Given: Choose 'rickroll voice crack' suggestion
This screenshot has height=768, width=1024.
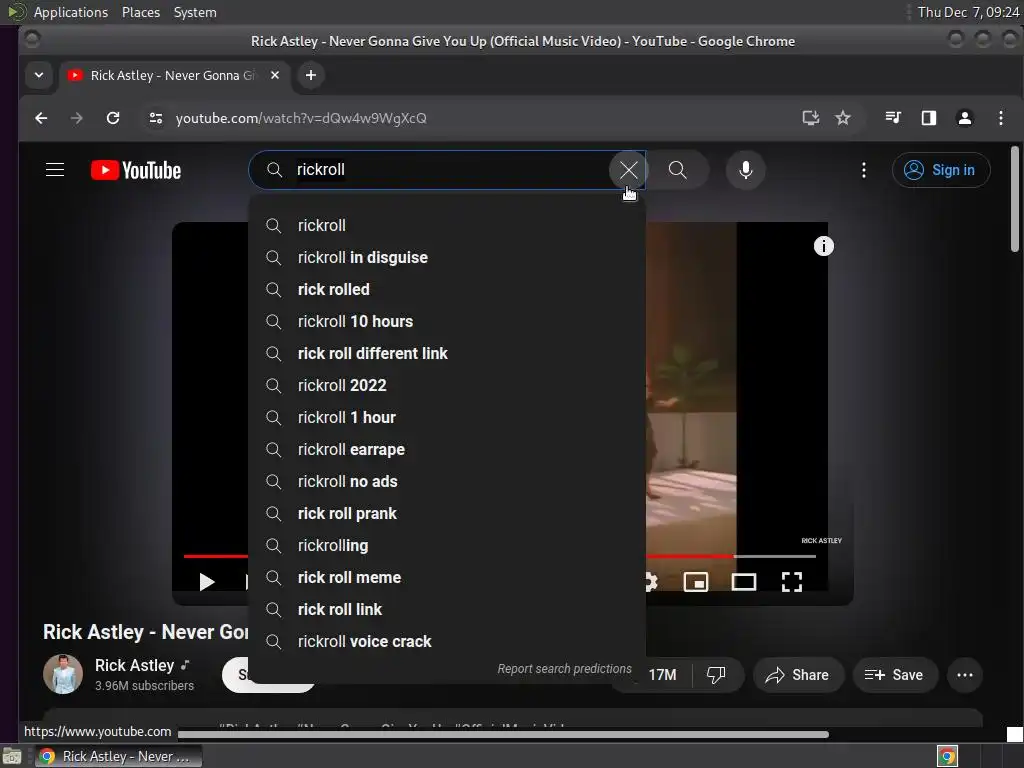Looking at the screenshot, I should 447,641.
